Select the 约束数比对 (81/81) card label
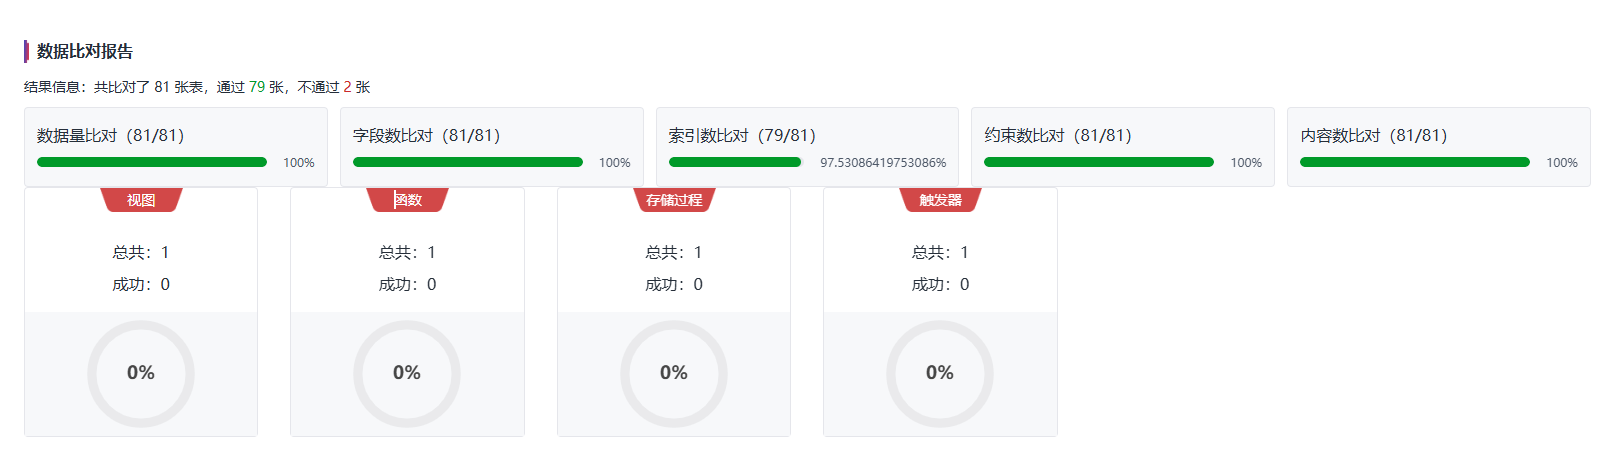Viewport: 1611px width, 471px height. coord(1058,135)
